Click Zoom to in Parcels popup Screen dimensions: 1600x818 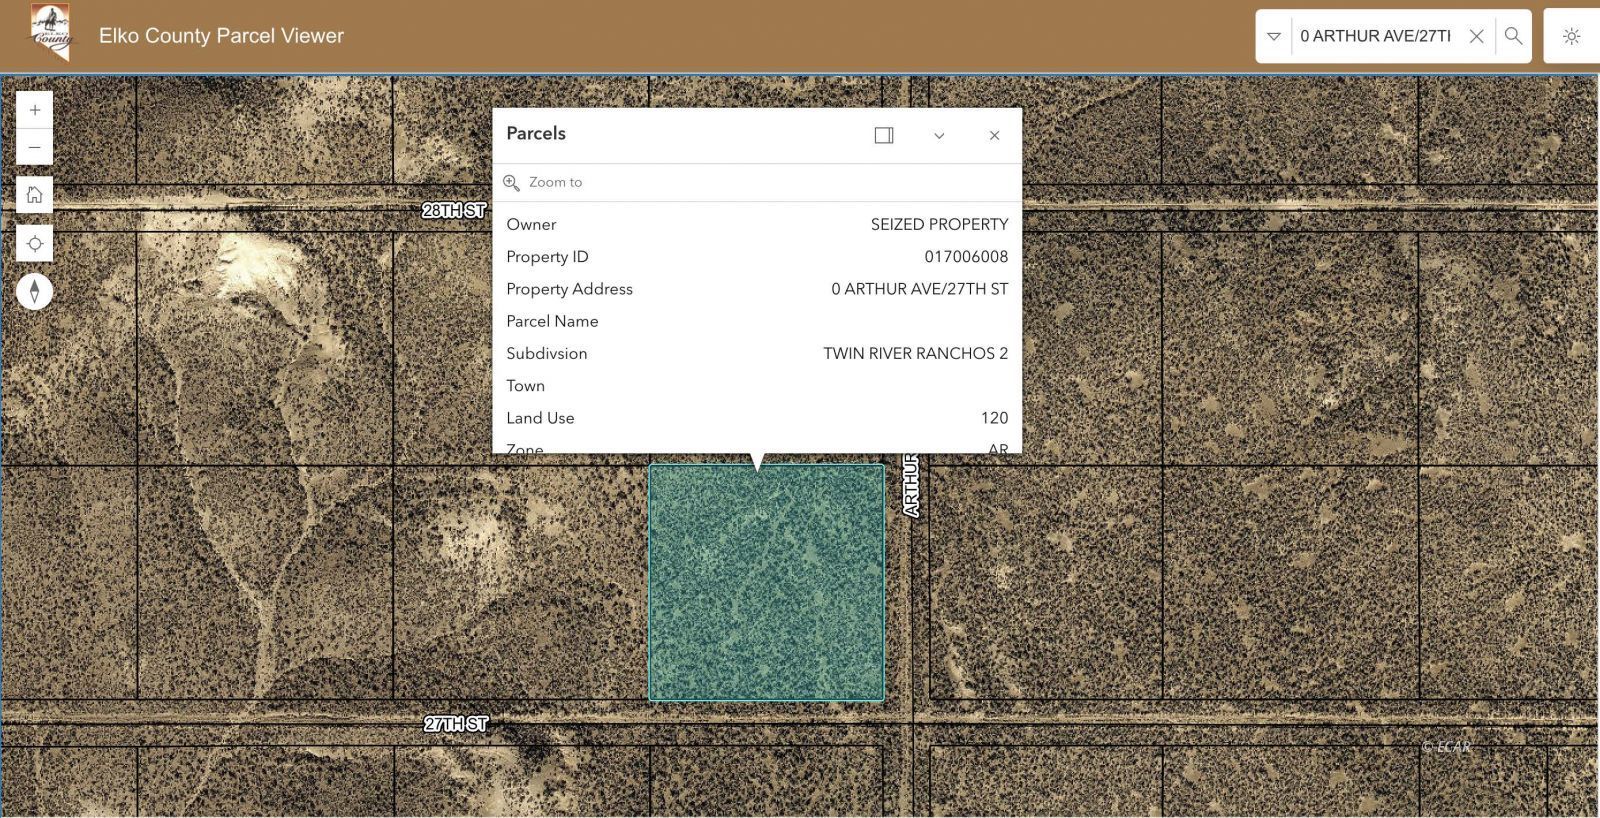coord(555,182)
